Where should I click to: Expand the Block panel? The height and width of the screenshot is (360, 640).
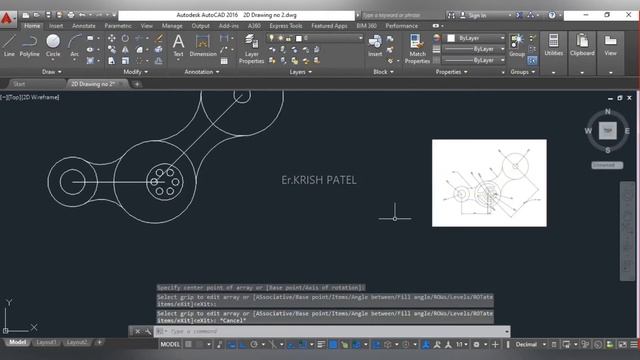[x=383, y=72]
